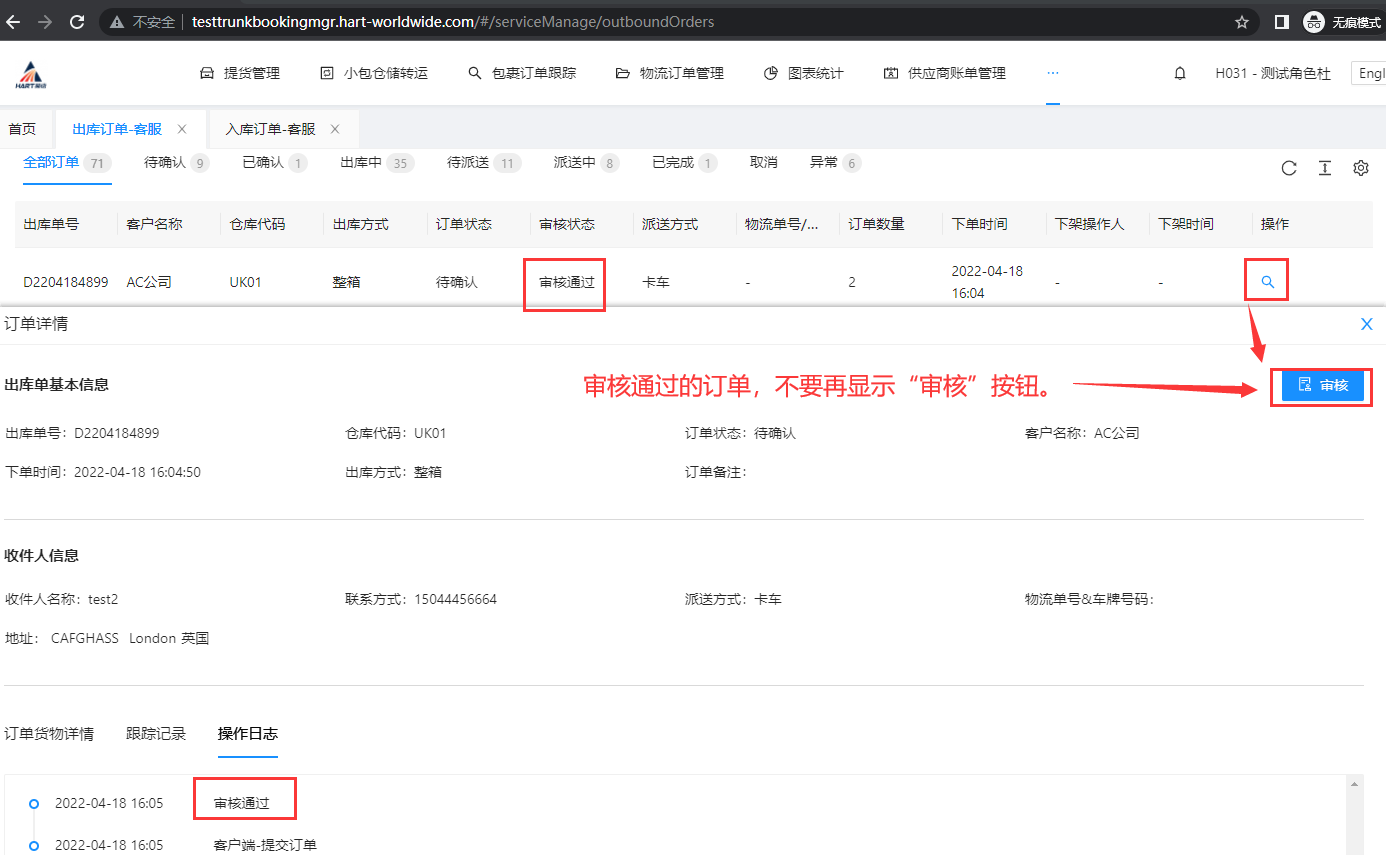1386x855 pixels.
Task: Click the refresh icon above the table
Action: [1289, 168]
